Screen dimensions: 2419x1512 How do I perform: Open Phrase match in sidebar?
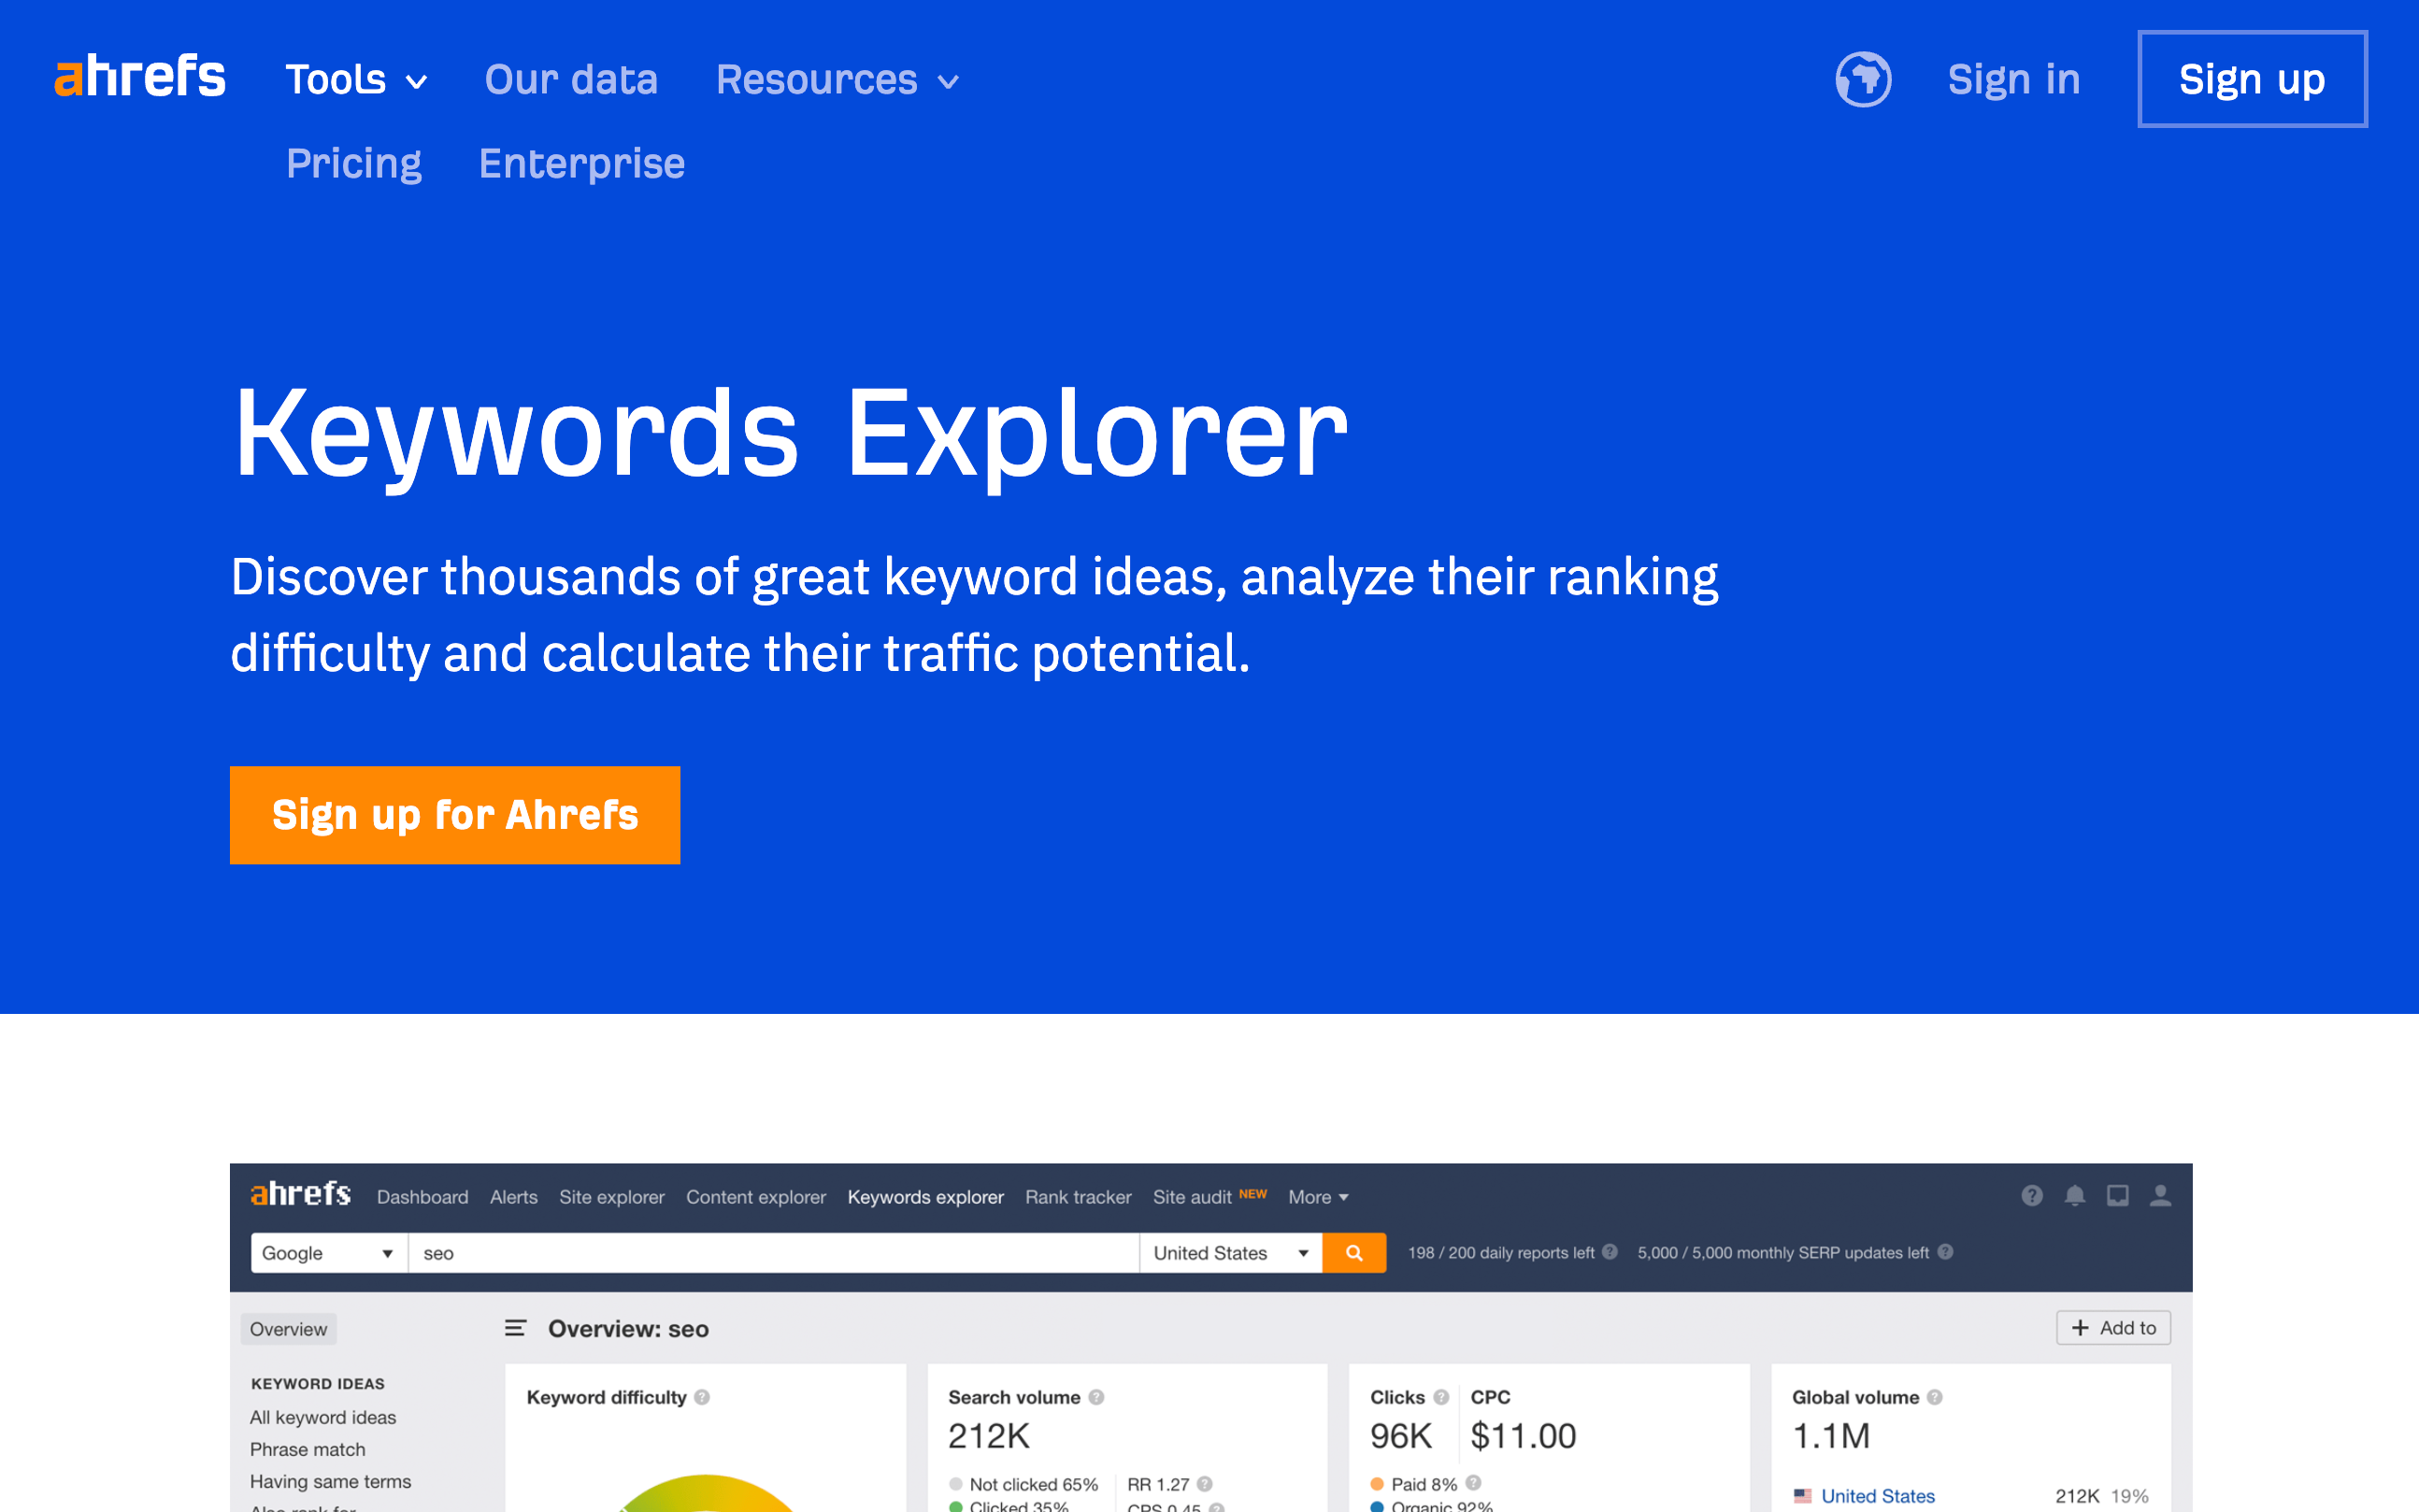pyautogui.click(x=308, y=1449)
